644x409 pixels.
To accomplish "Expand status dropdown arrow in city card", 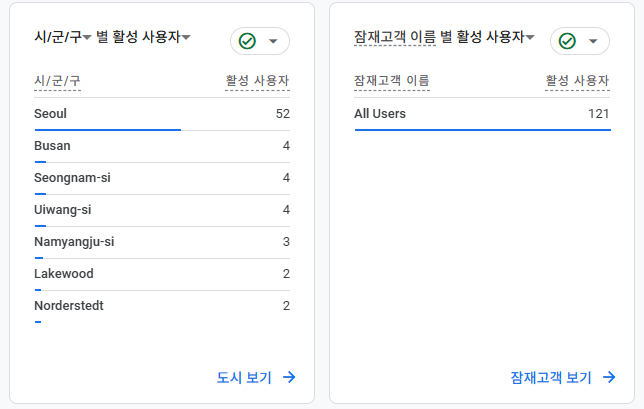I will [x=273, y=41].
